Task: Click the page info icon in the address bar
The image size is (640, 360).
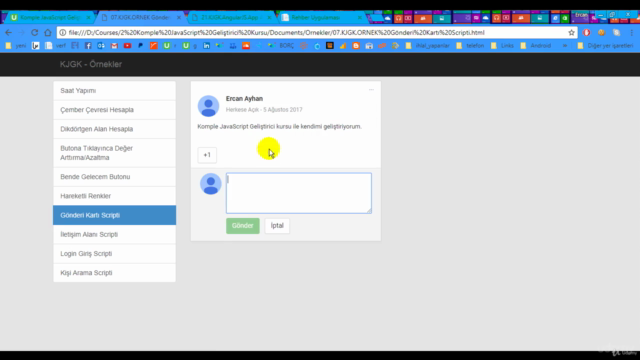Action: point(62,33)
